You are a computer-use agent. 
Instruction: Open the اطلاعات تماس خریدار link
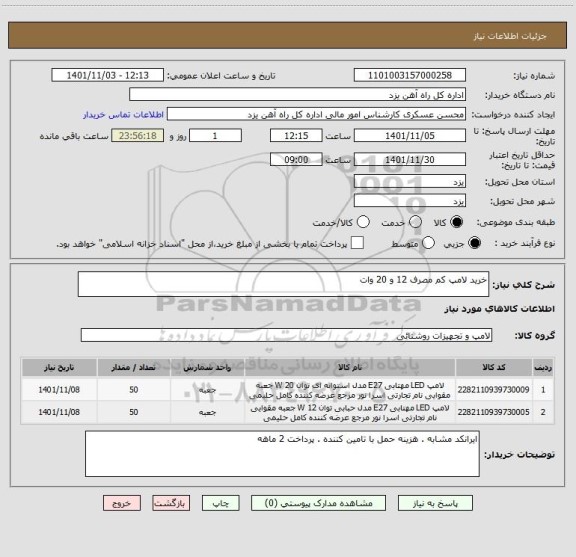pos(123,115)
